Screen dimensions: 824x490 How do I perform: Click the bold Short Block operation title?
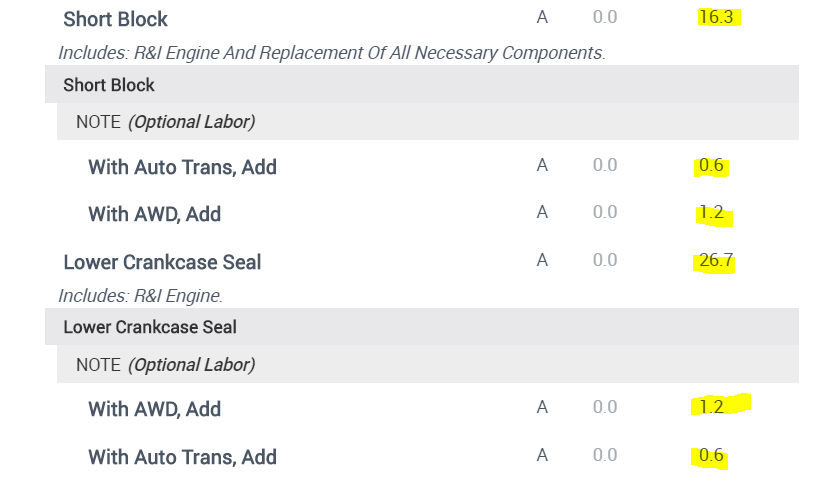[115, 19]
